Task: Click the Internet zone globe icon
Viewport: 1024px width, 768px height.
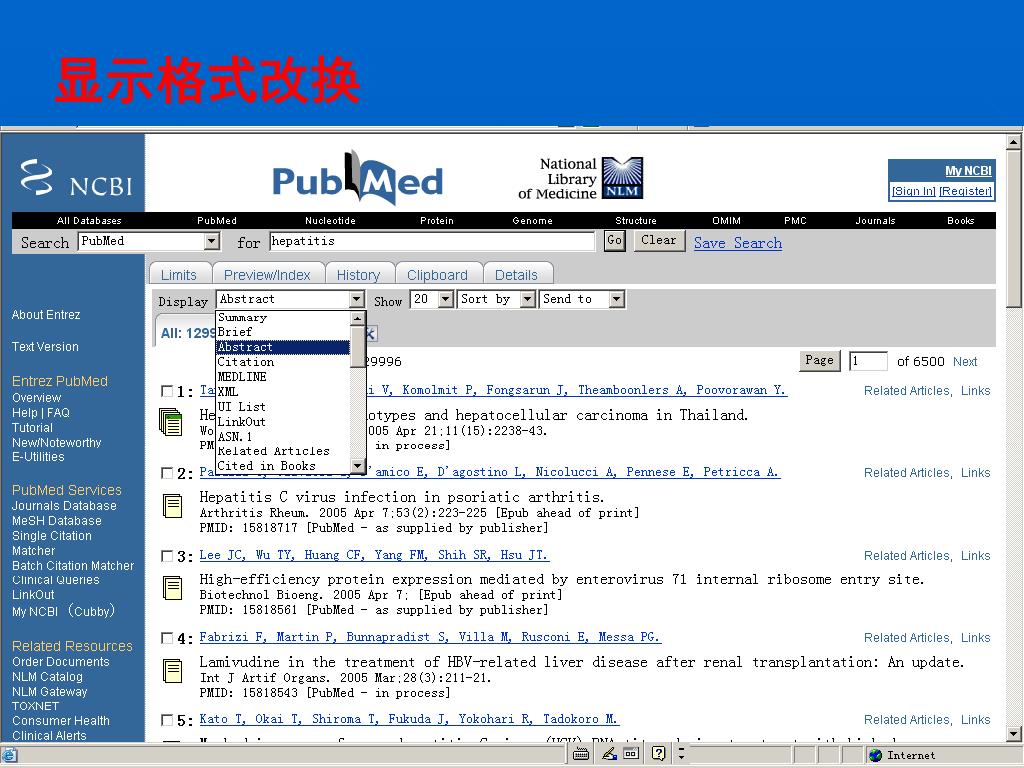Action: (x=876, y=755)
